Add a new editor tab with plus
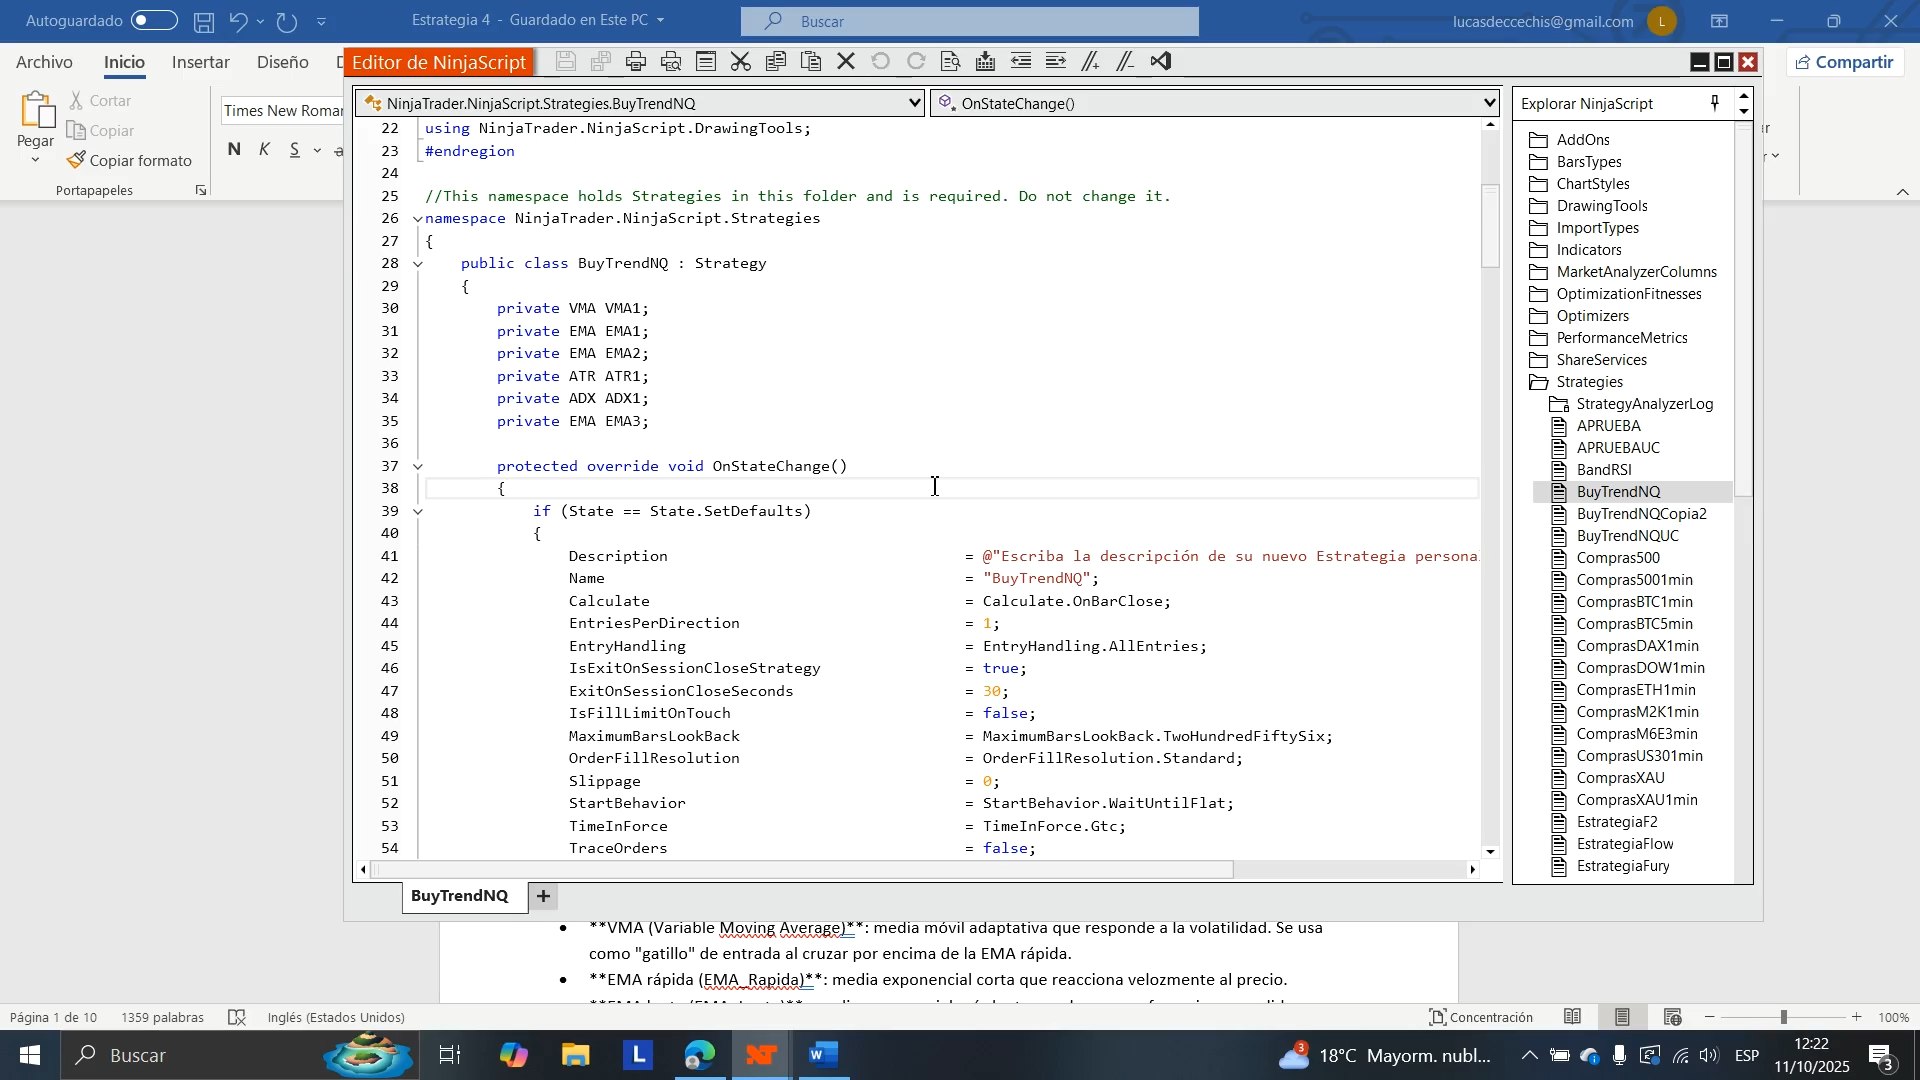This screenshot has height=1080, width=1920. [x=543, y=896]
